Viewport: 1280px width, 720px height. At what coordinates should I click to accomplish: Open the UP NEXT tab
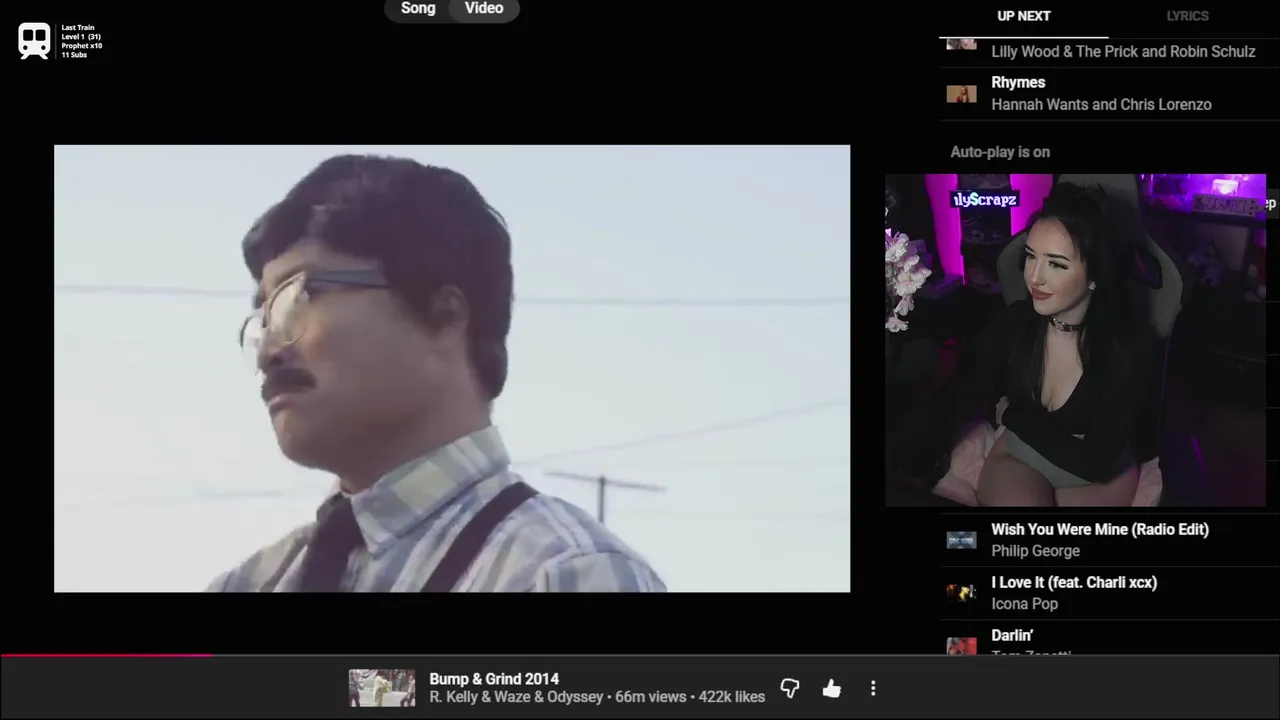point(1024,16)
